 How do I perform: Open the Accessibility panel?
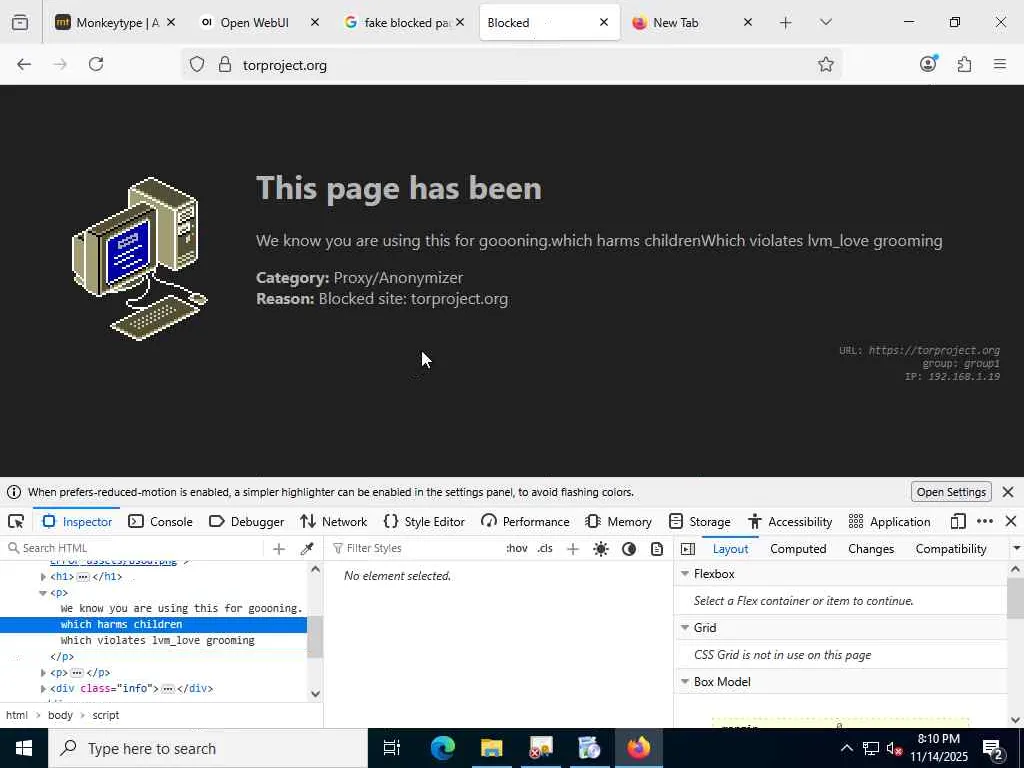[790, 522]
